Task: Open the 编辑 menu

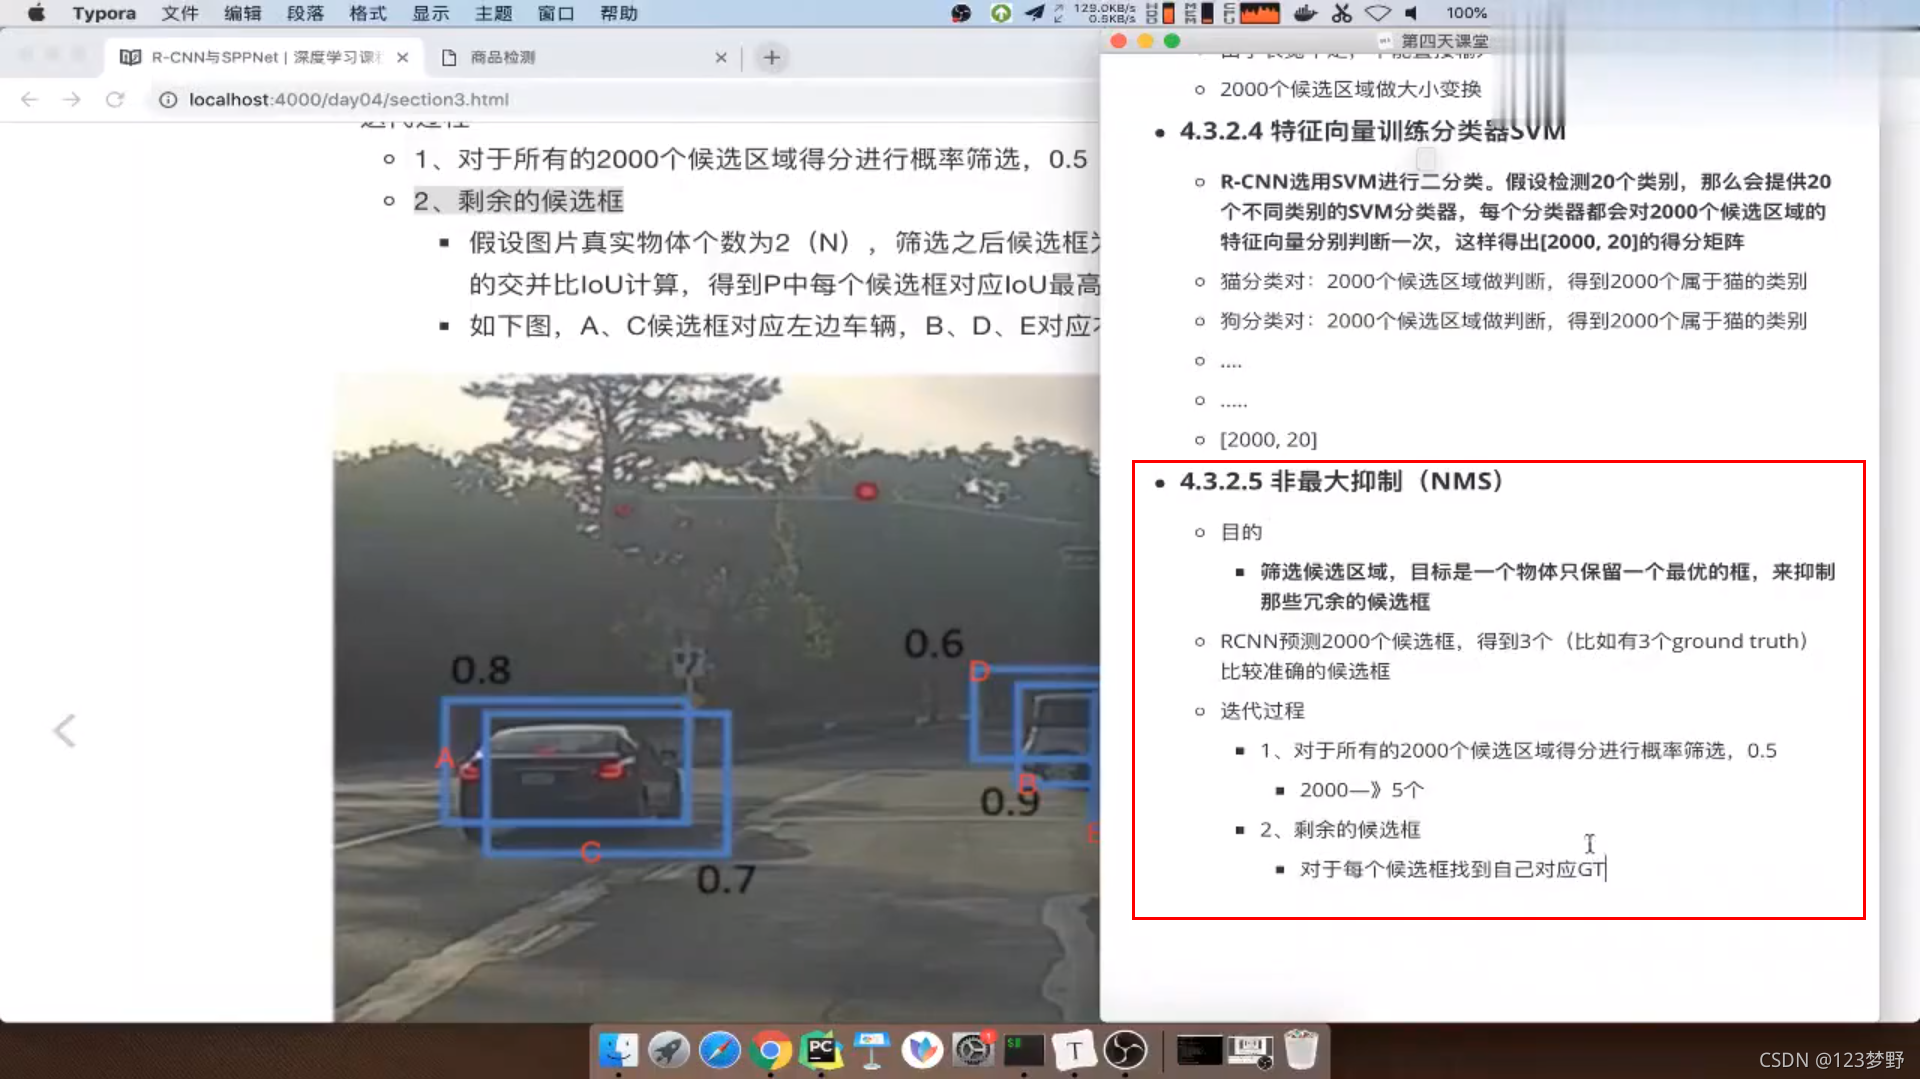Action: click(243, 13)
